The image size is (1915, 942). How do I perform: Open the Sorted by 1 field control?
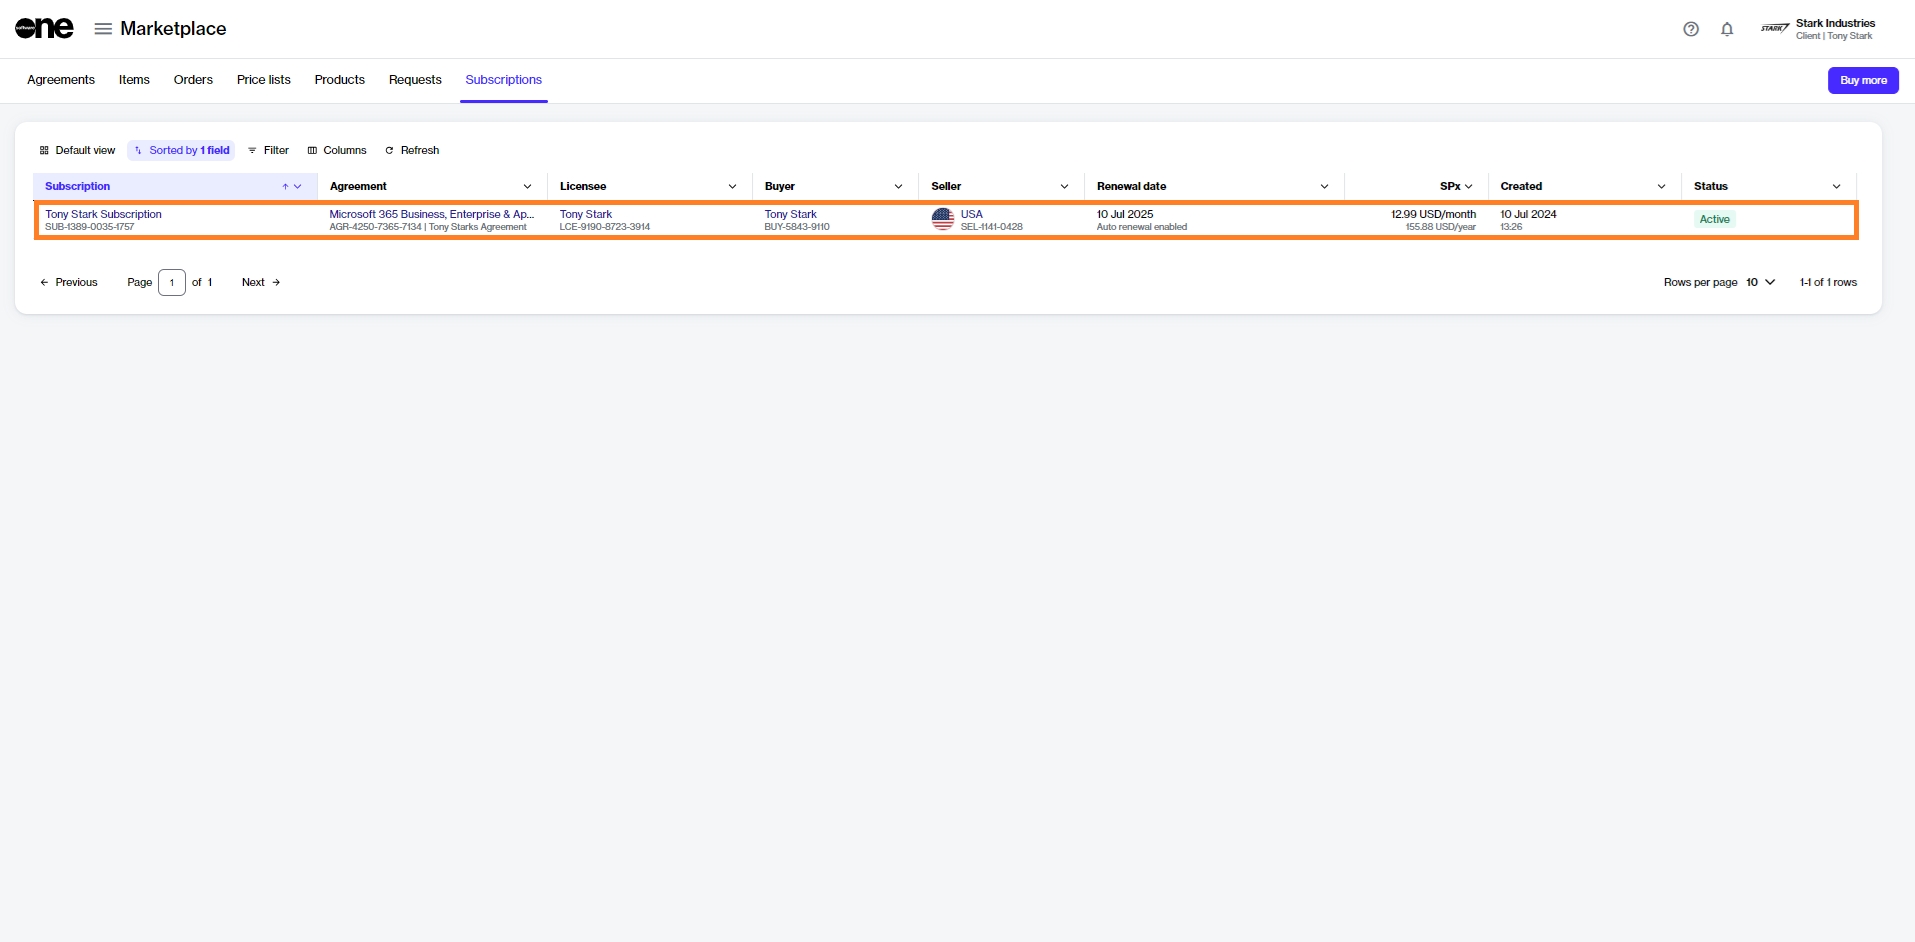tap(181, 150)
